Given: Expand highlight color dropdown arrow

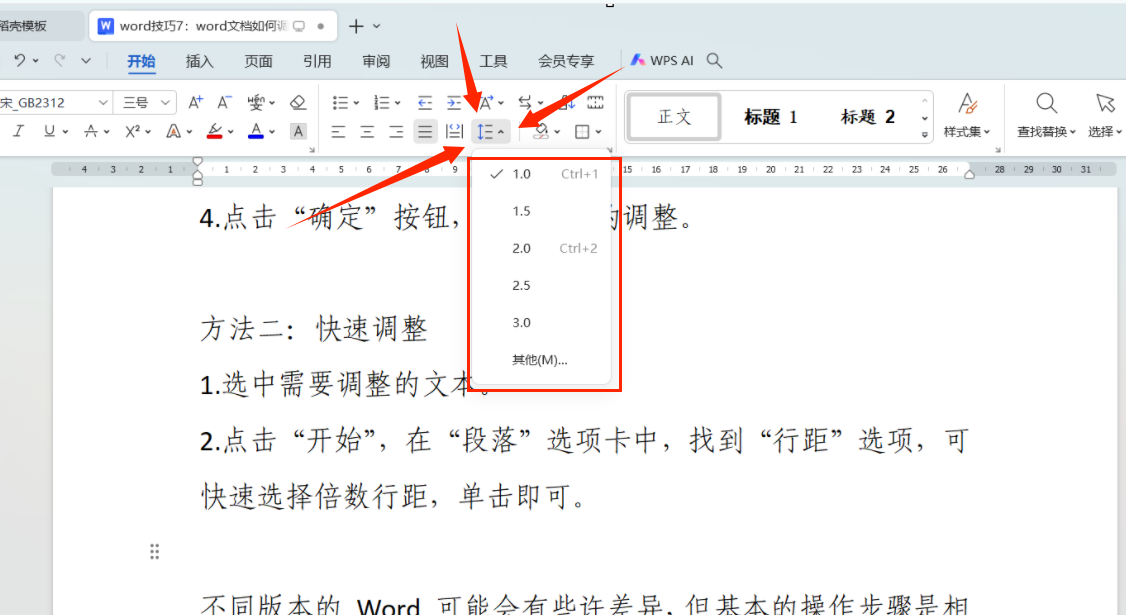Looking at the screenshot, I should tap(231, 132).
